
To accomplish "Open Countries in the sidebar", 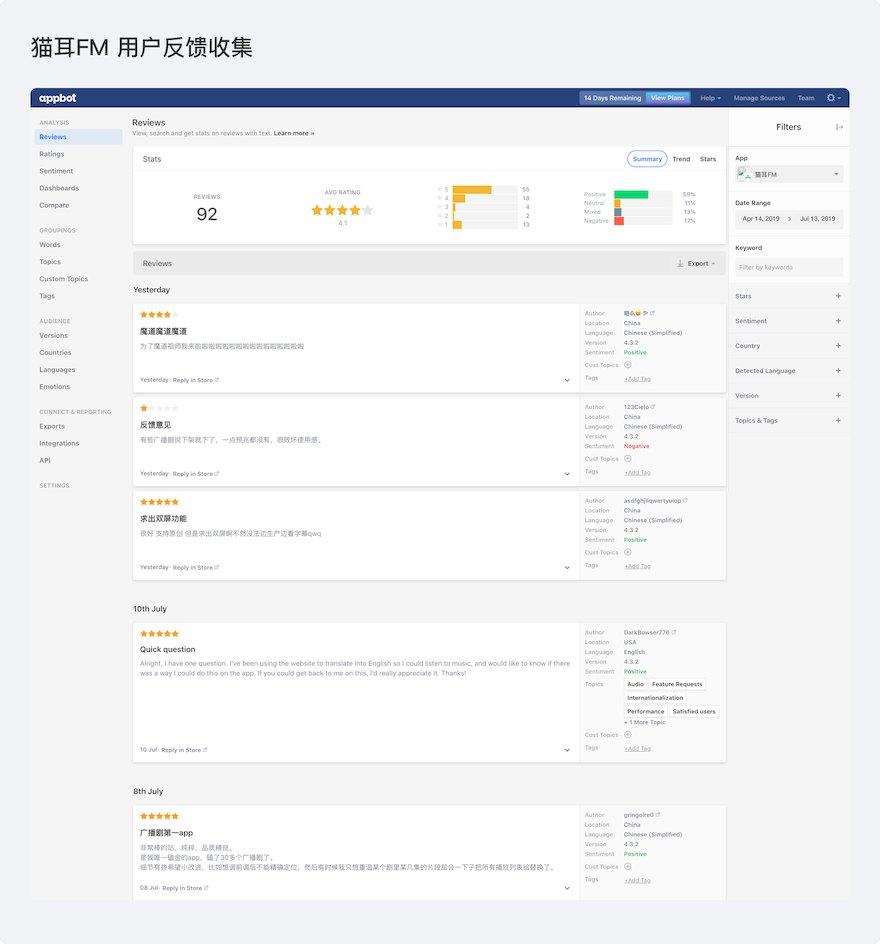I will (x=55, y=353).
